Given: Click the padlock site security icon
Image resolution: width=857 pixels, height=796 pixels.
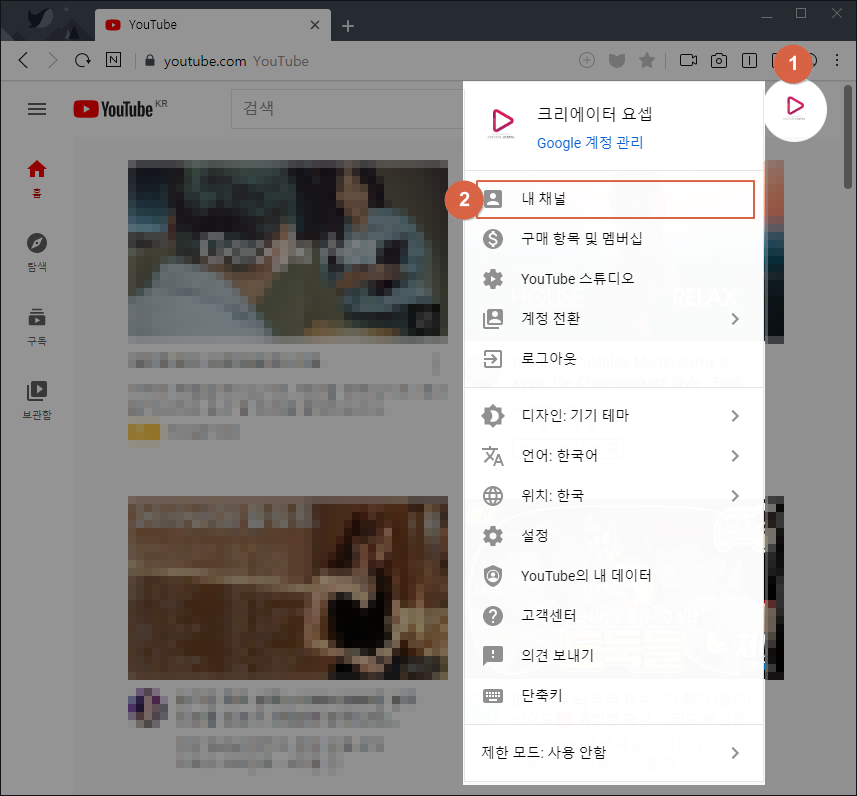Looking at the screenshot, I should [x=150, y=60].
